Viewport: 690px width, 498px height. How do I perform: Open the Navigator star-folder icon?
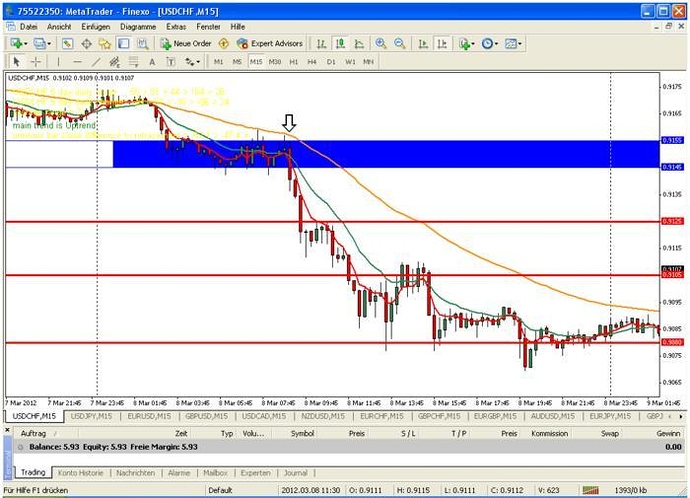coord(105,44)
